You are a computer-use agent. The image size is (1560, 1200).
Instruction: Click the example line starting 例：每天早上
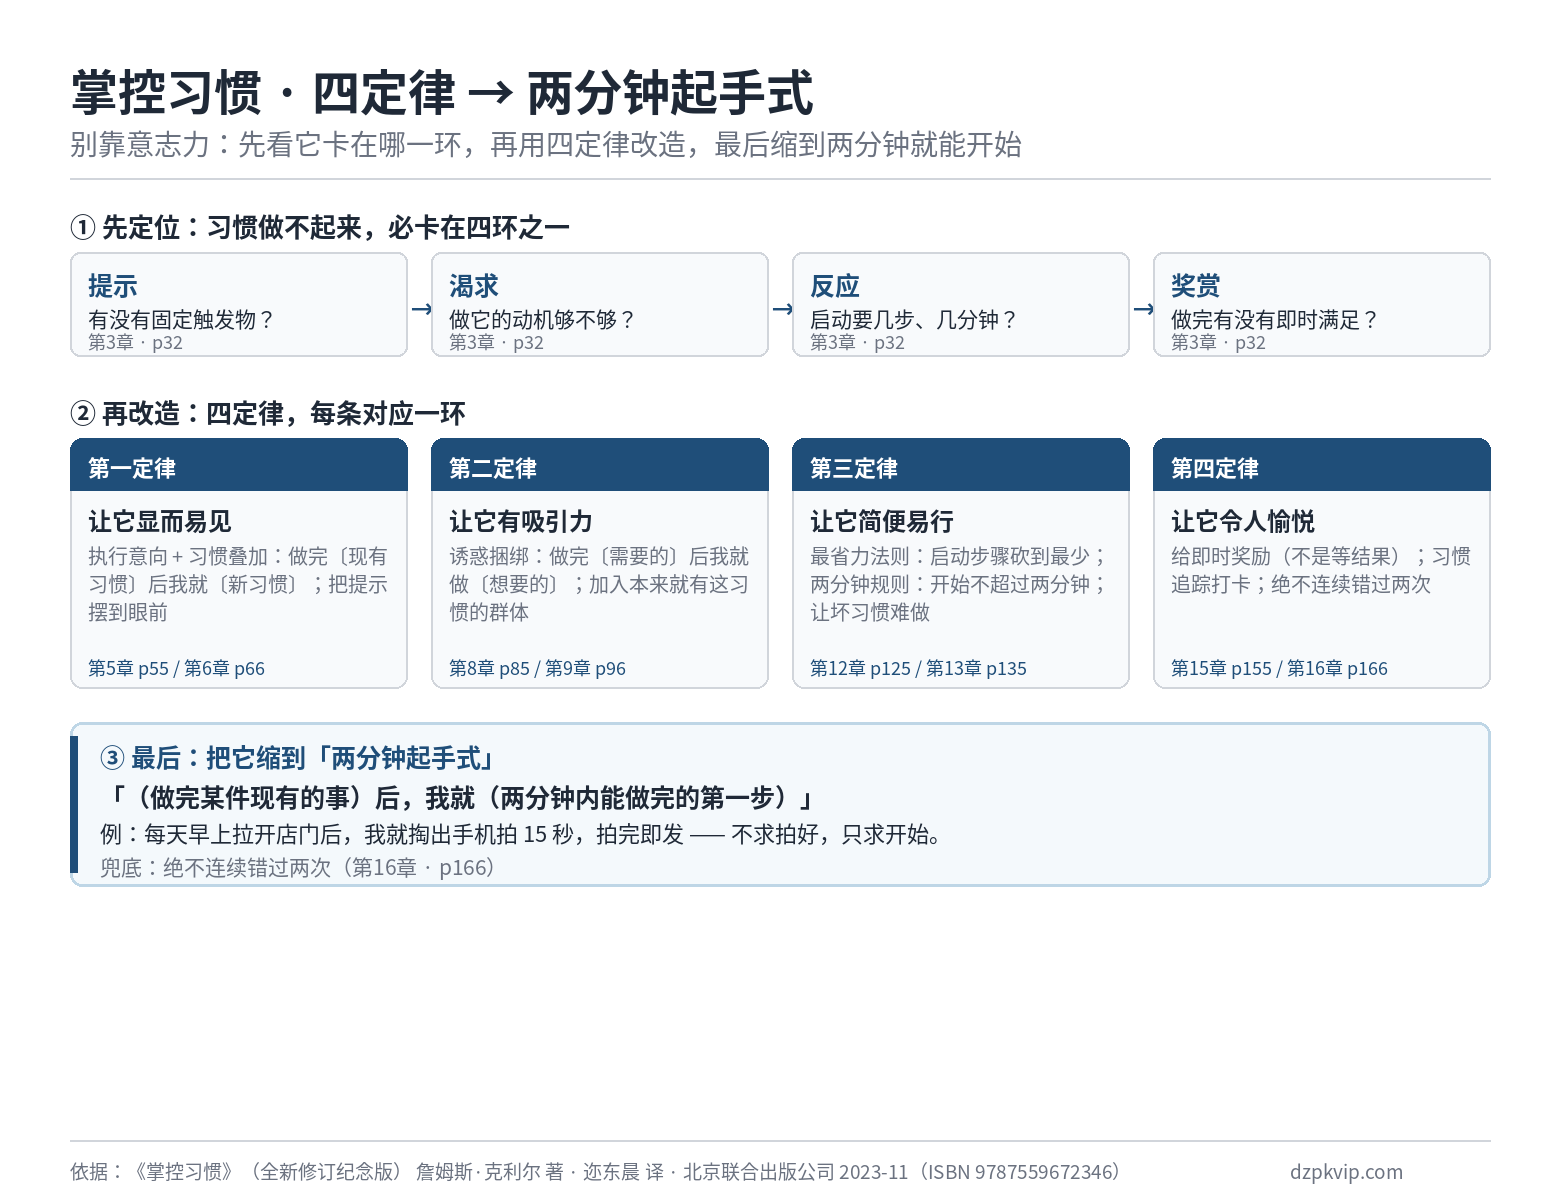tap(522, 834)
